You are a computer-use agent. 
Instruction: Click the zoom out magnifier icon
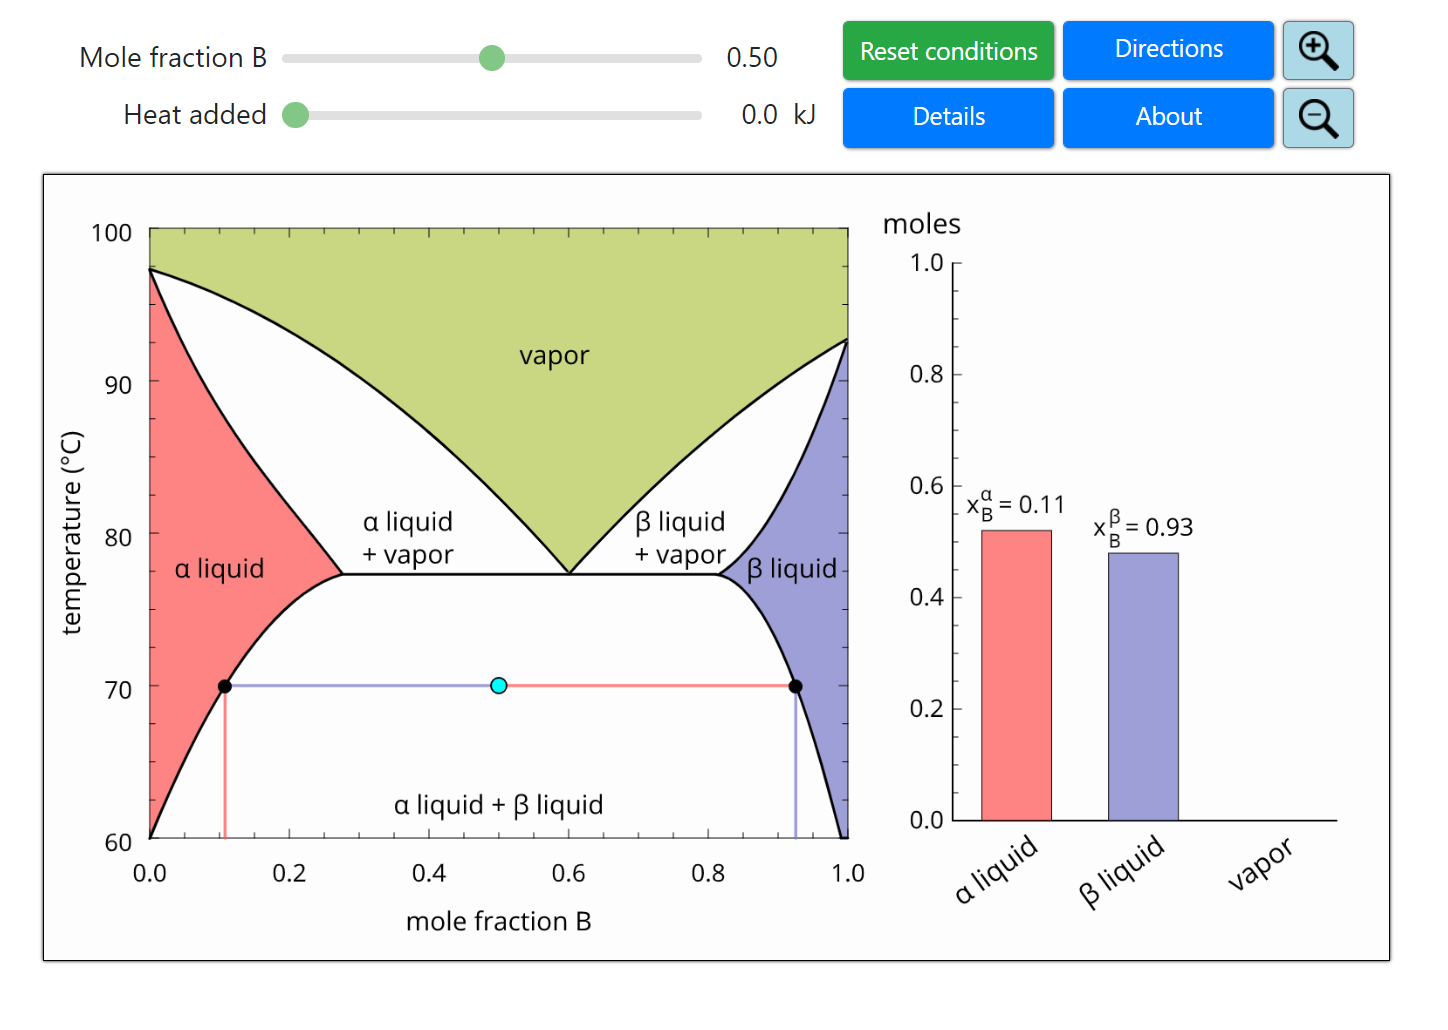coord(1317,118)
